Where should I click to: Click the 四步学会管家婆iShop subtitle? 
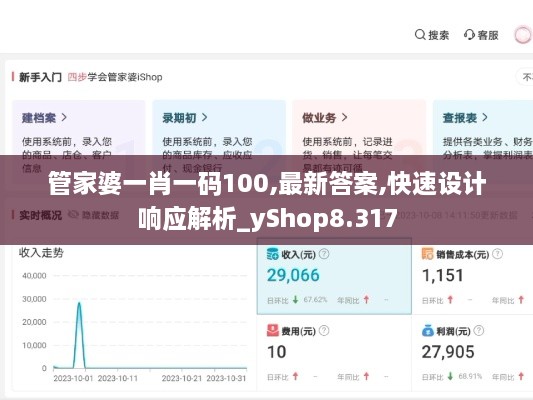point(115,77)
